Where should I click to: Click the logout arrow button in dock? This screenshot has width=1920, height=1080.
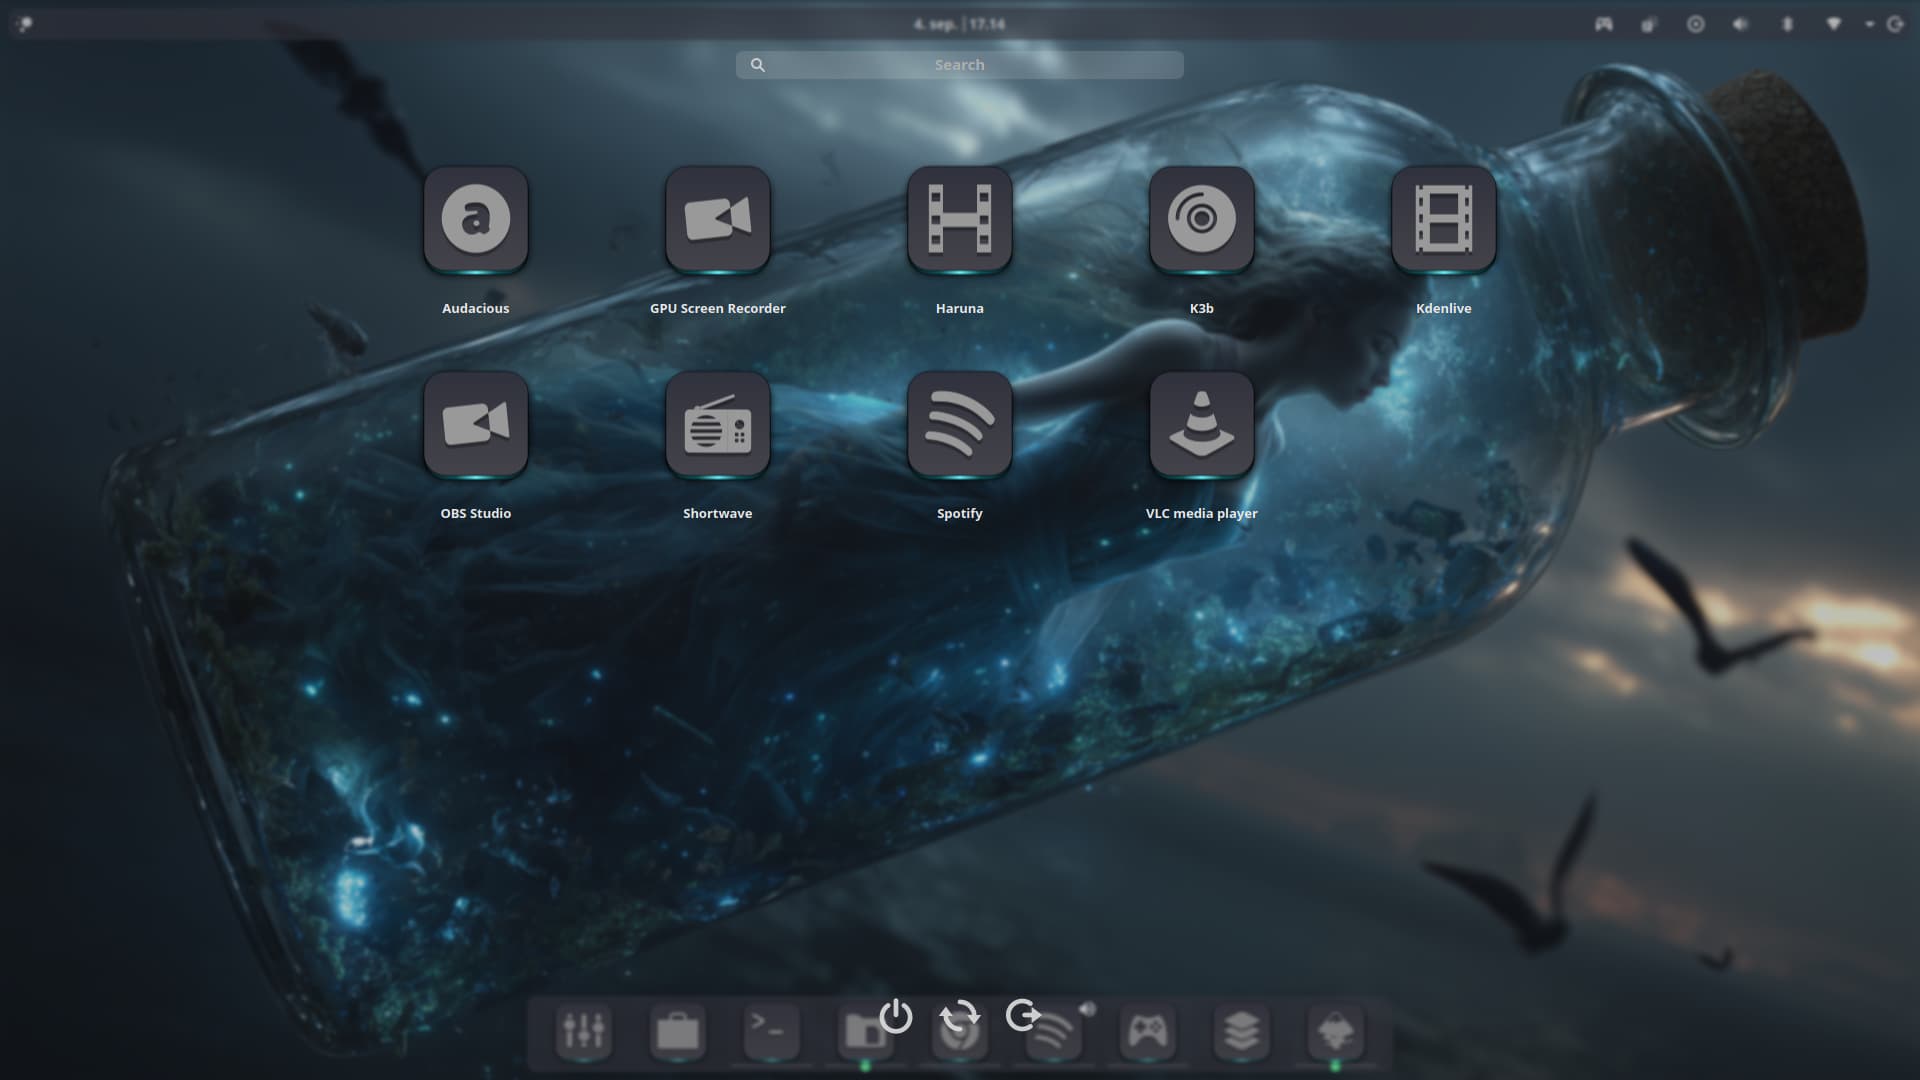point(1023,1016)
